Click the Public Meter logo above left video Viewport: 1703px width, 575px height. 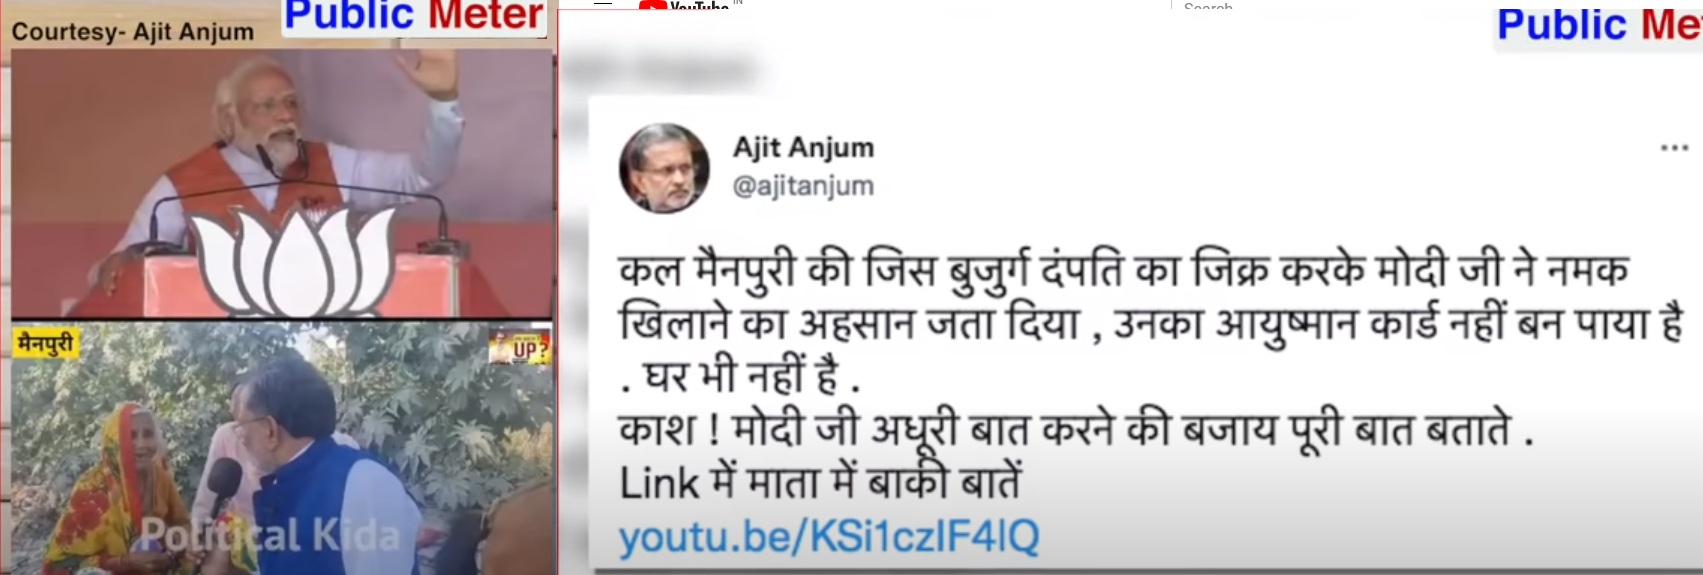tap(414, 17)
